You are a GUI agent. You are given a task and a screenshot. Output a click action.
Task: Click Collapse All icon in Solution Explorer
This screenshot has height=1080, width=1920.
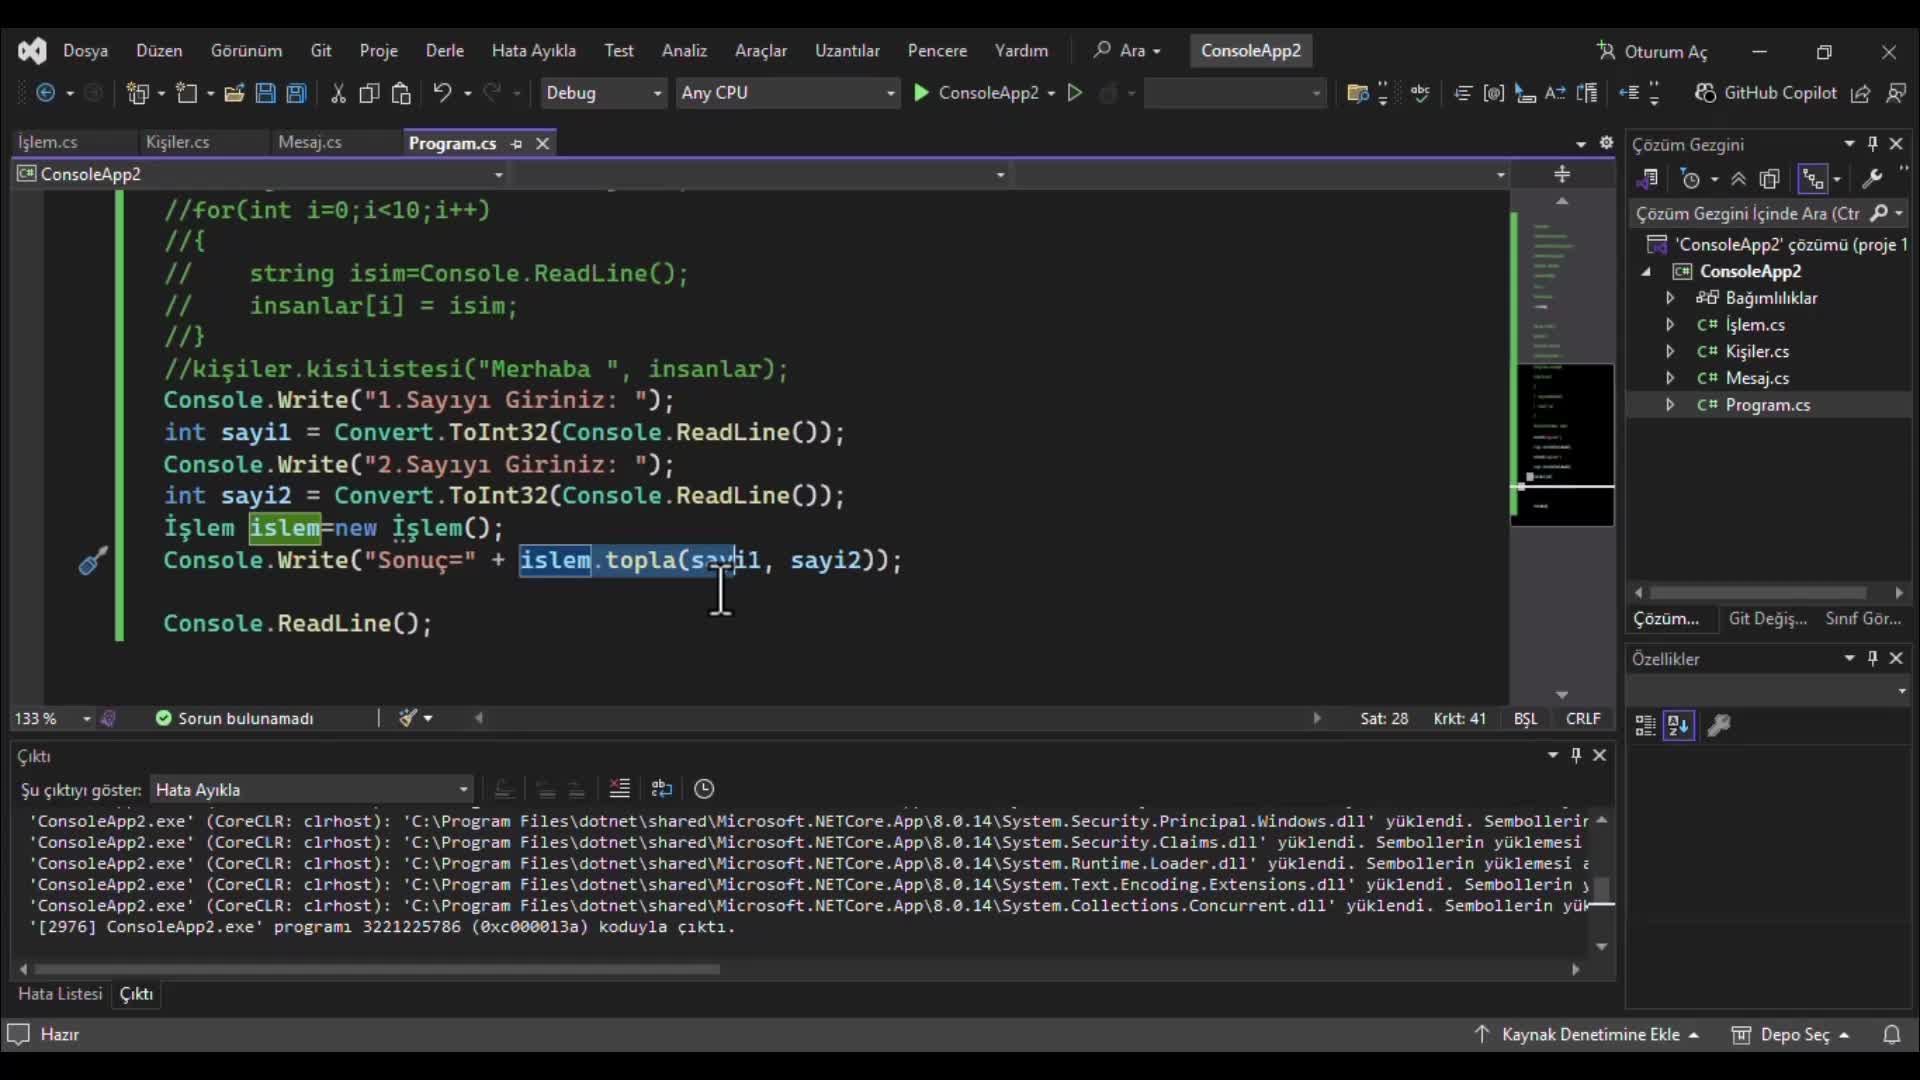pos(1739,179)
